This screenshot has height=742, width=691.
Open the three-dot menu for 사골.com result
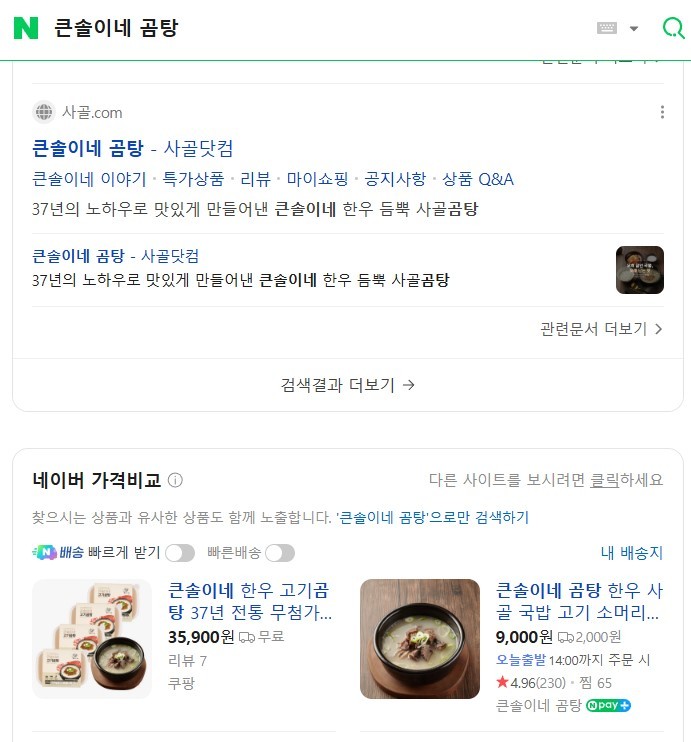662,112
